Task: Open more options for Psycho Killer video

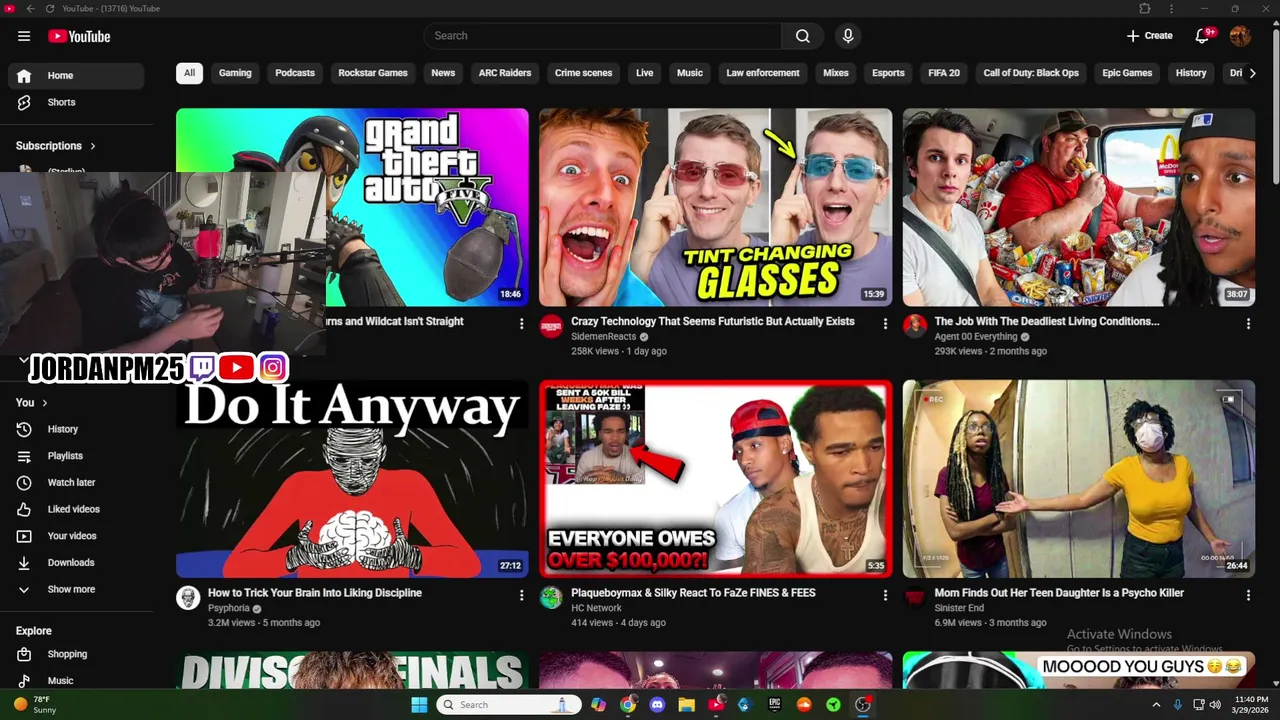Action: 1248,595
